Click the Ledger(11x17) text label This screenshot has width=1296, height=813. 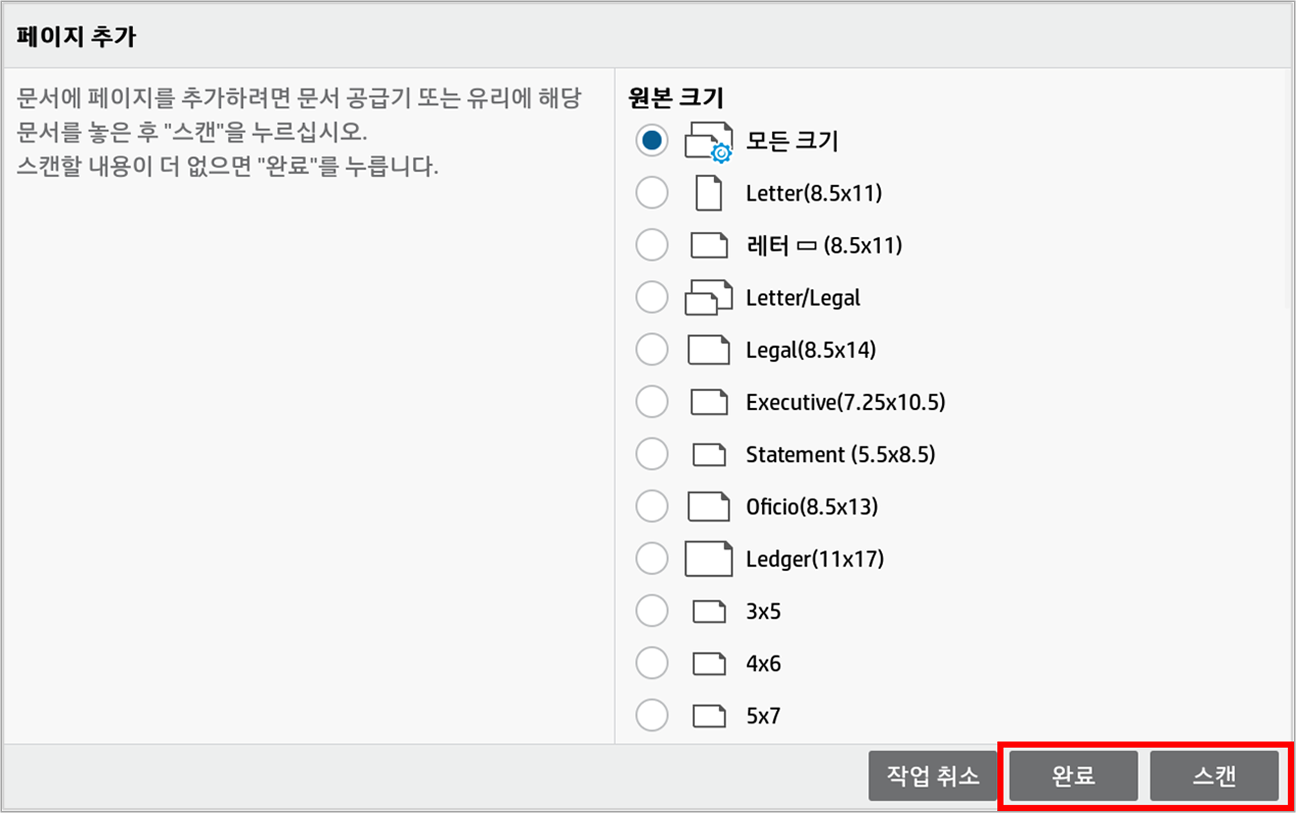[814, 559]
